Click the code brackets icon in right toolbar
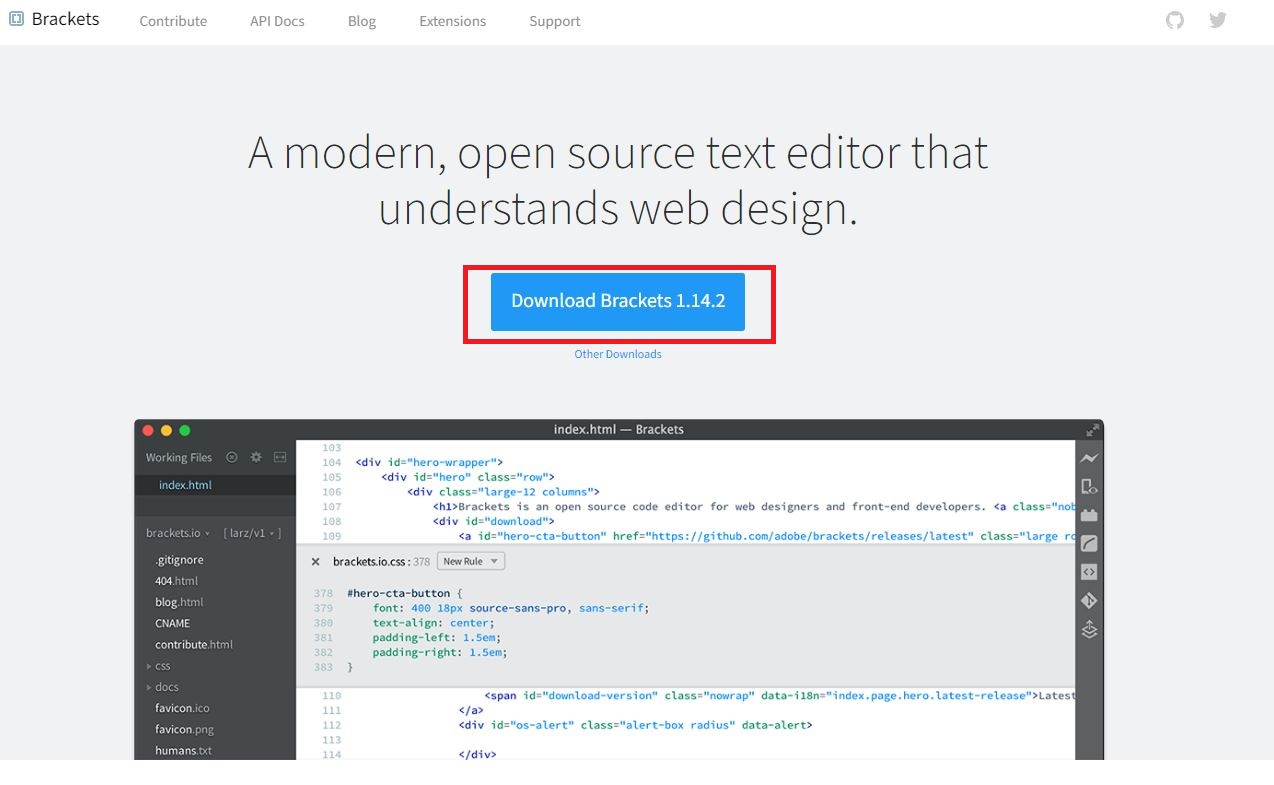This screenshot has width=1274, height=785. (1089, 572)
